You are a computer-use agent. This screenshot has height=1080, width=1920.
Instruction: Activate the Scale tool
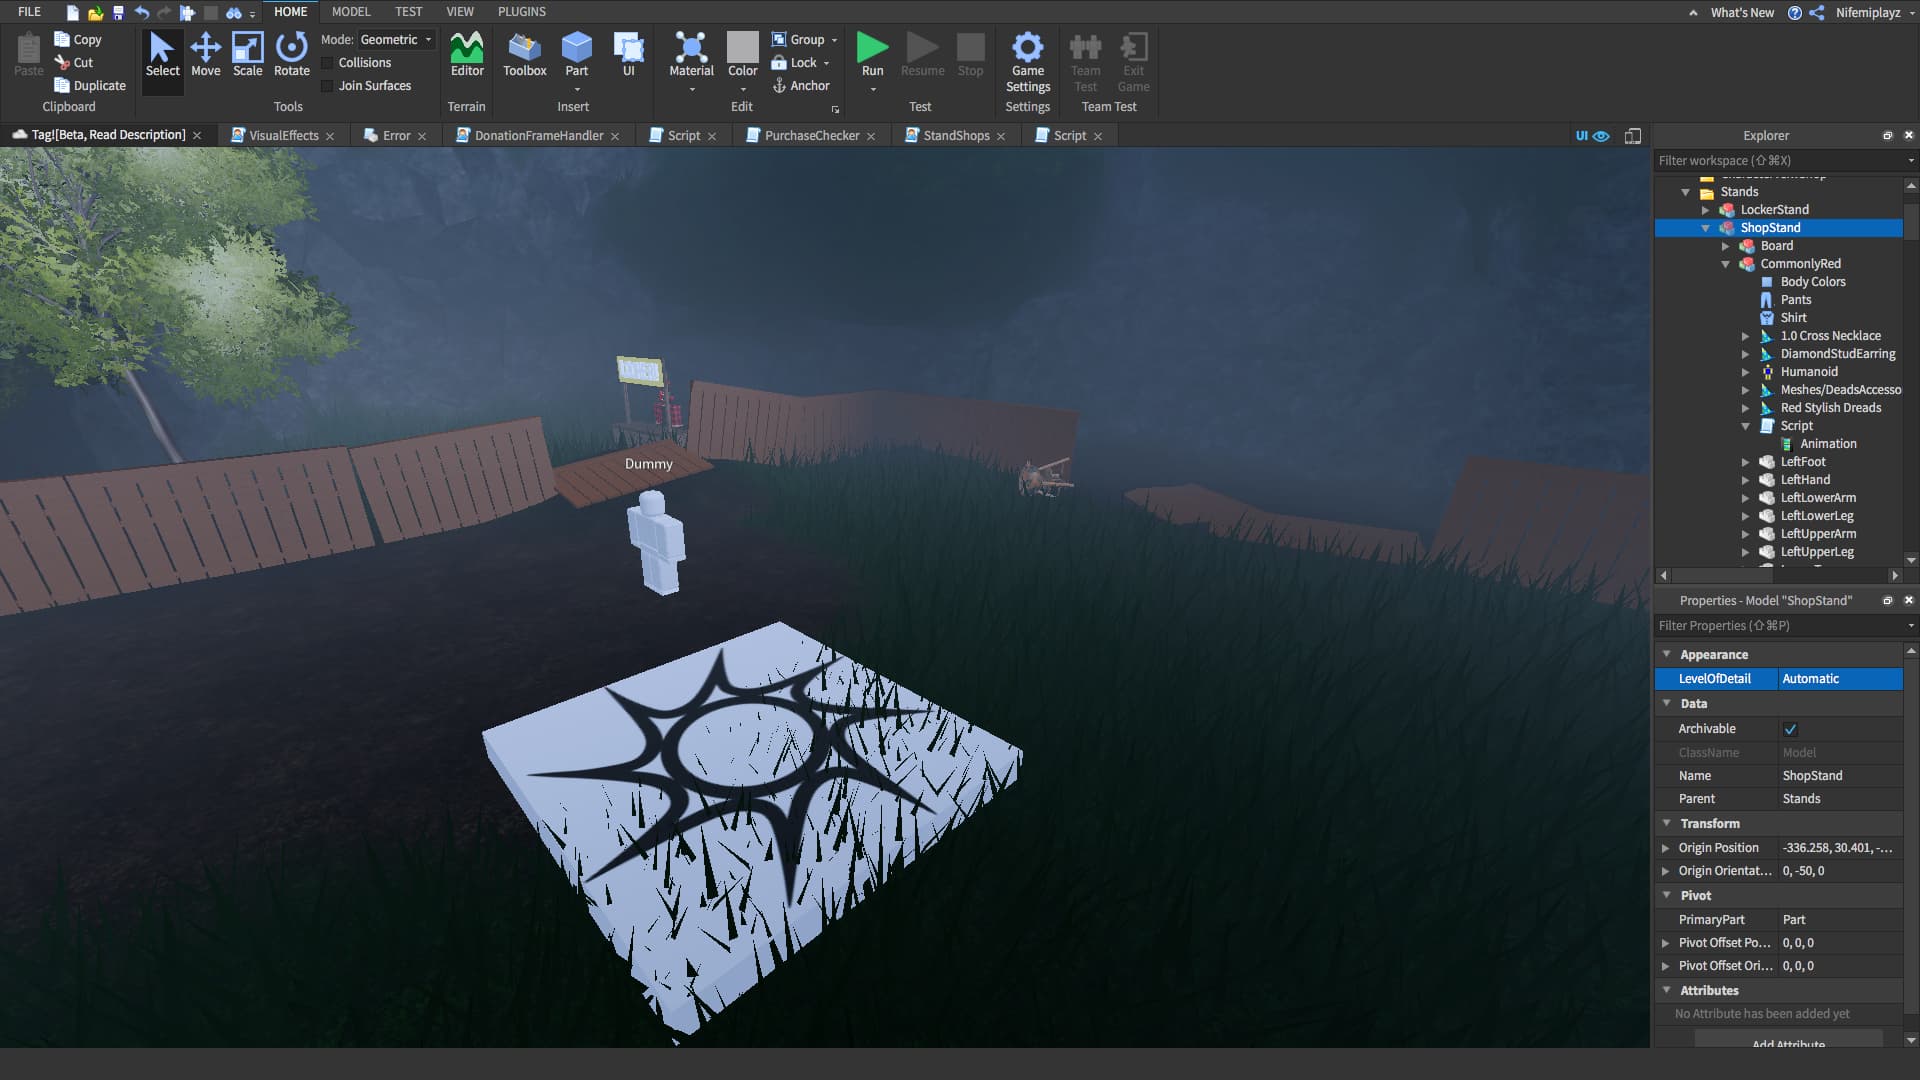(x=247, y=54)
